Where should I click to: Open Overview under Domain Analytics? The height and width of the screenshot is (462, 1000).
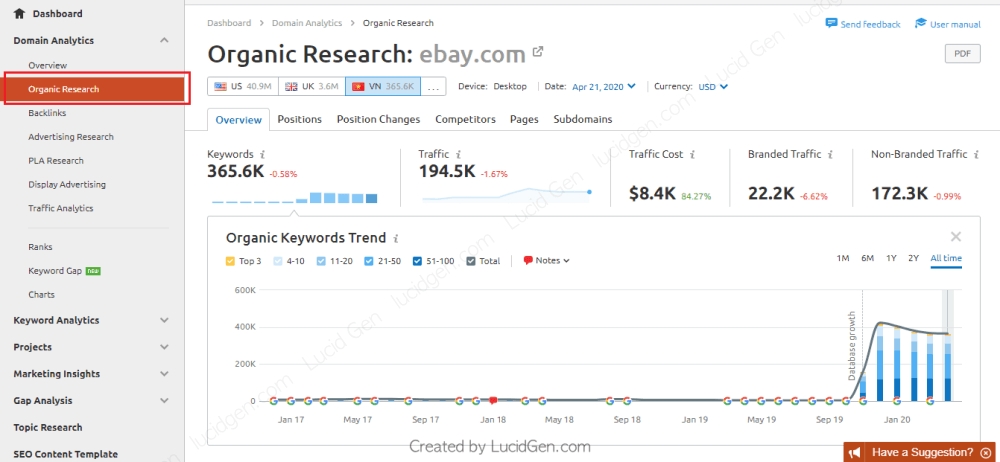(x=47, y=65)
